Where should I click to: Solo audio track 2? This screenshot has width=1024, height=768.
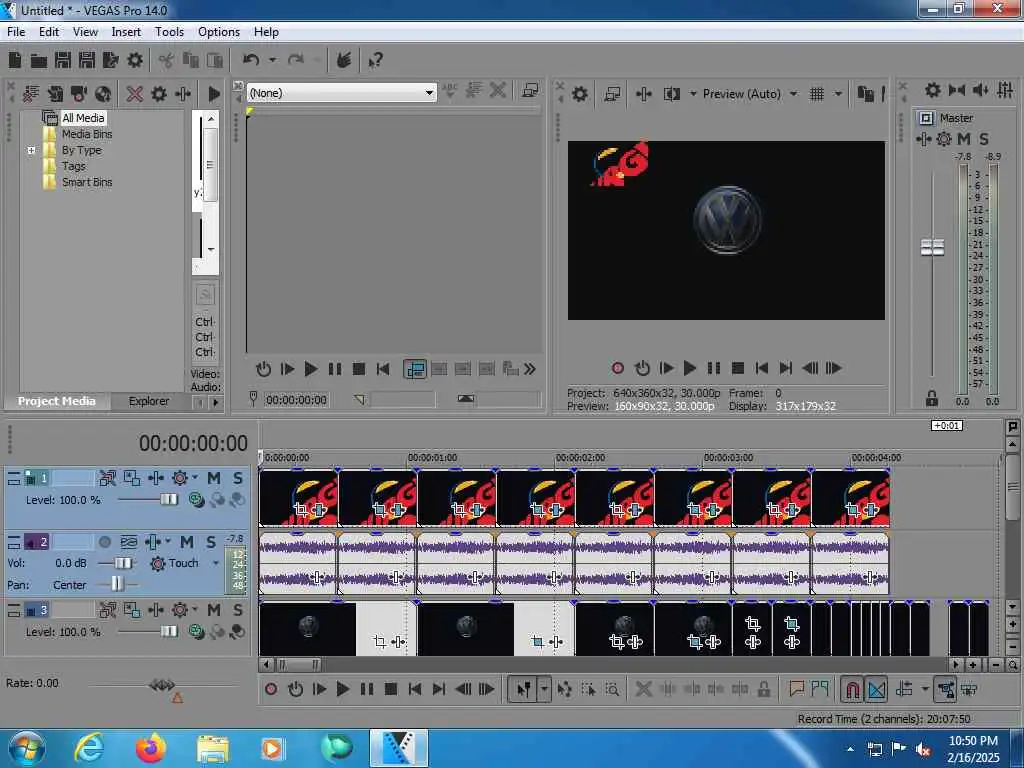(211, 542)
